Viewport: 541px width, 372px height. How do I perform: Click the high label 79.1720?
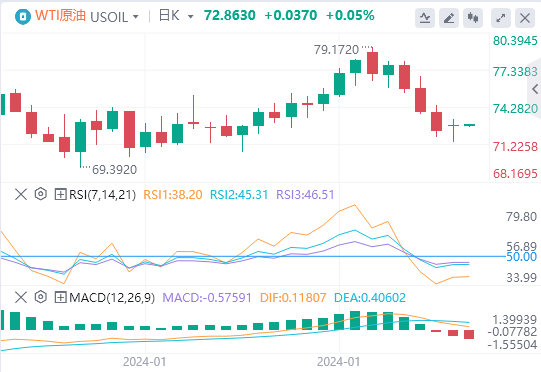click(336, 50)
